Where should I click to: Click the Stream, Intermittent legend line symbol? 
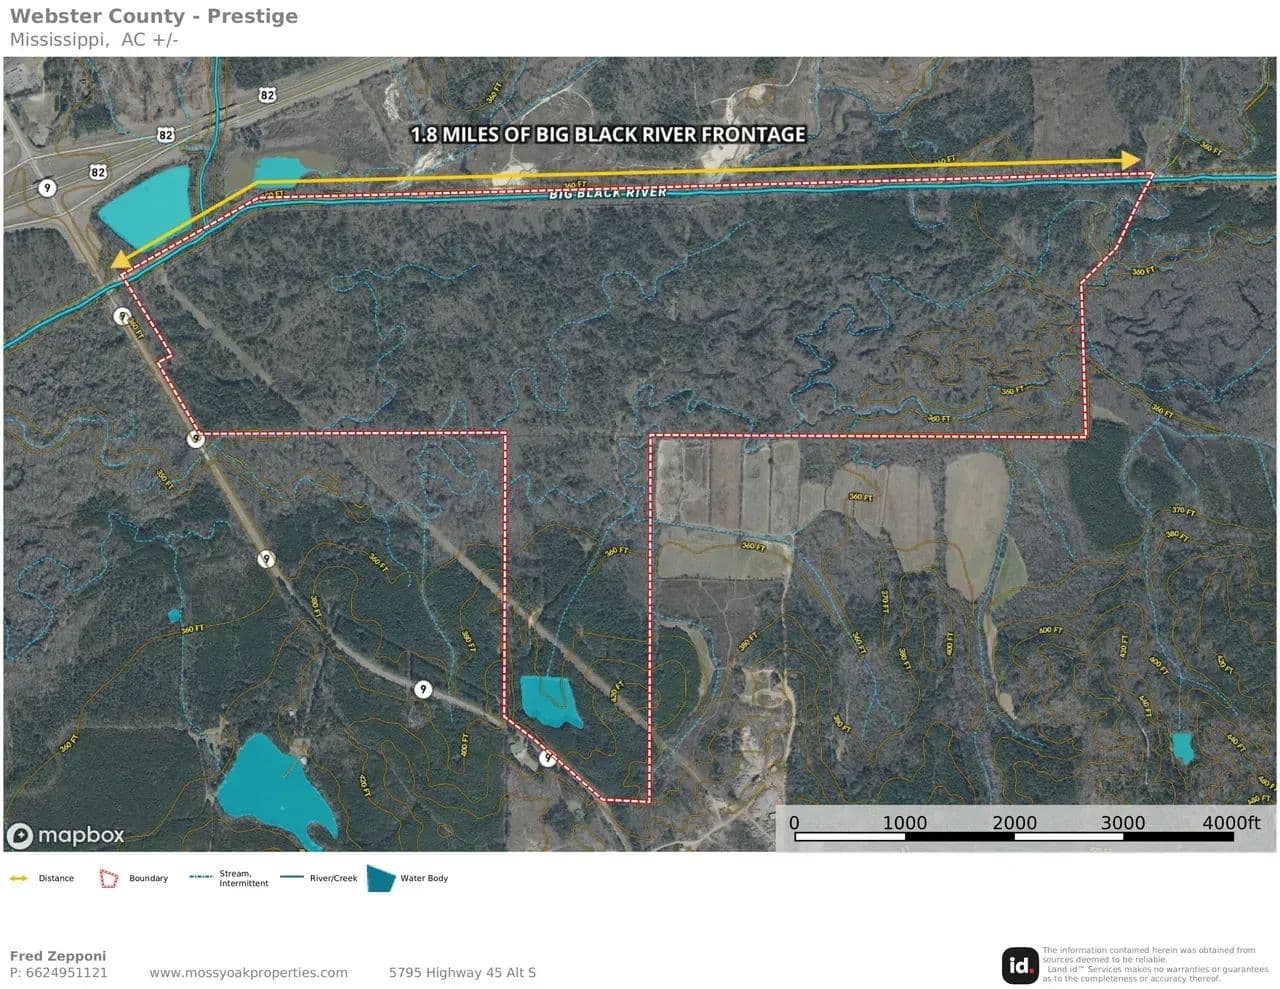(x=201, y=878)
